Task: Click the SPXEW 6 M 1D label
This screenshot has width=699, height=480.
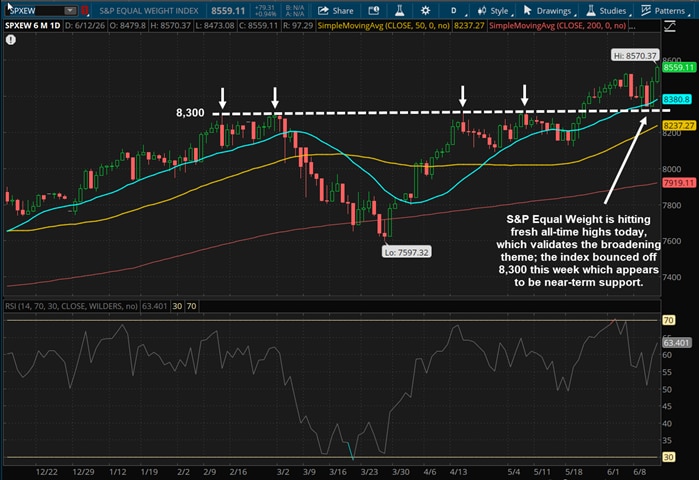Action: [x=33, y=26]
